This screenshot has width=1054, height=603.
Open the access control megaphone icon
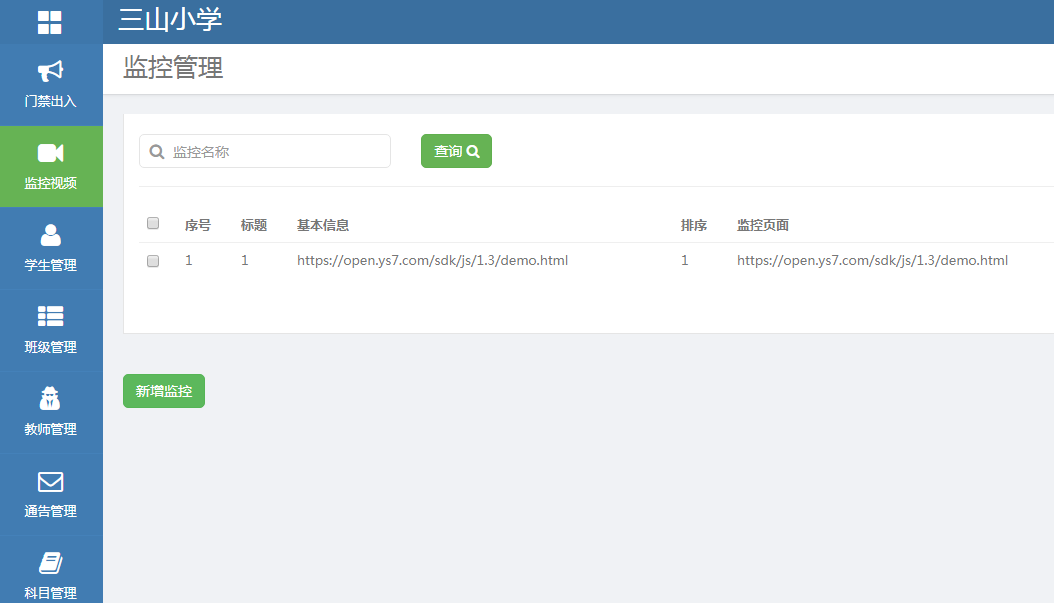point(50,71)
